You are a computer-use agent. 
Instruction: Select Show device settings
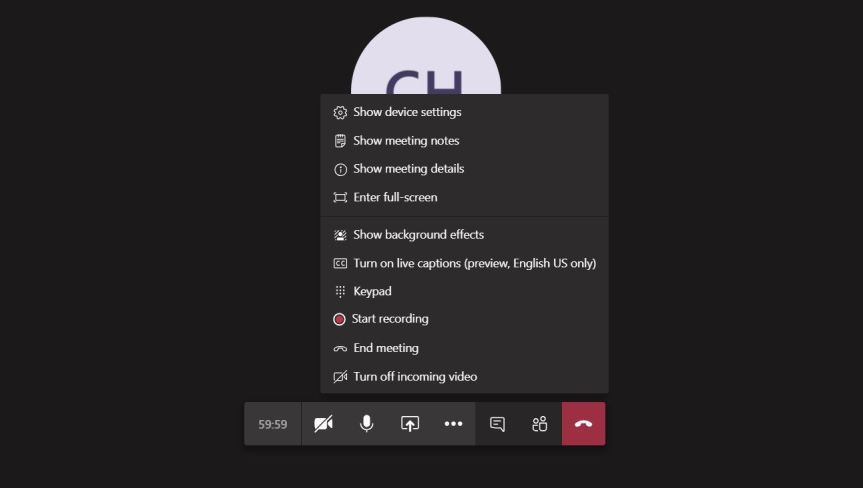(x=407, y=112)
